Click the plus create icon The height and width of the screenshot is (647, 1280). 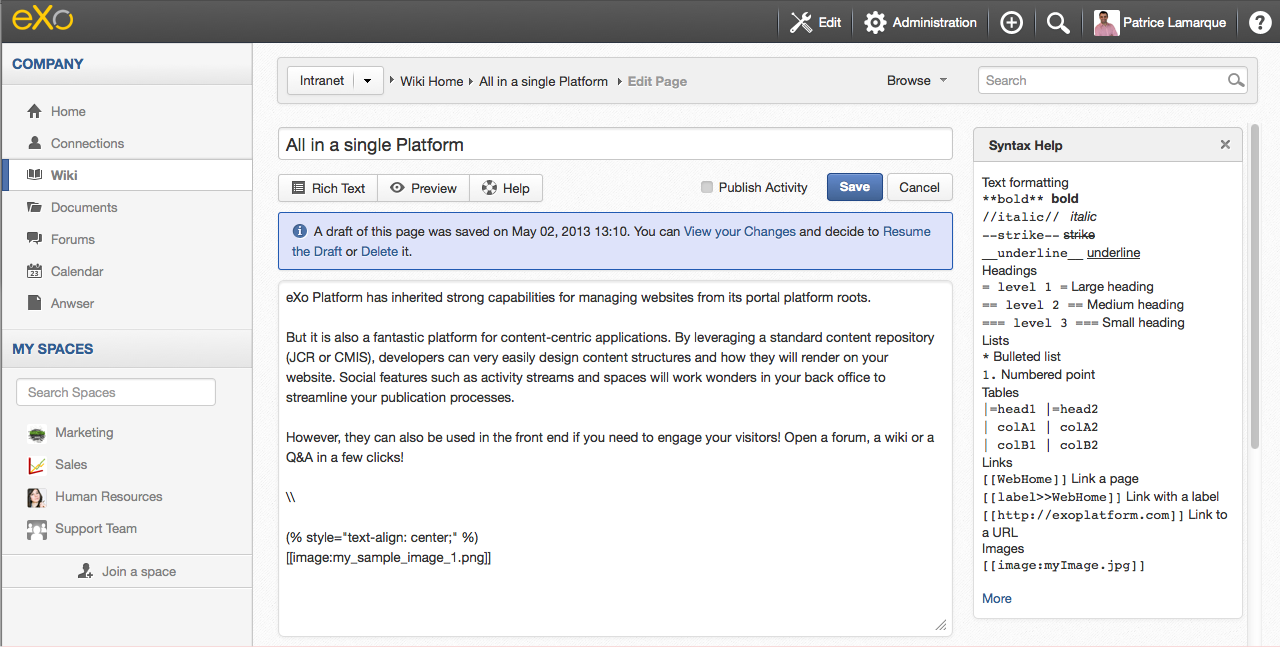(1011, 22)
